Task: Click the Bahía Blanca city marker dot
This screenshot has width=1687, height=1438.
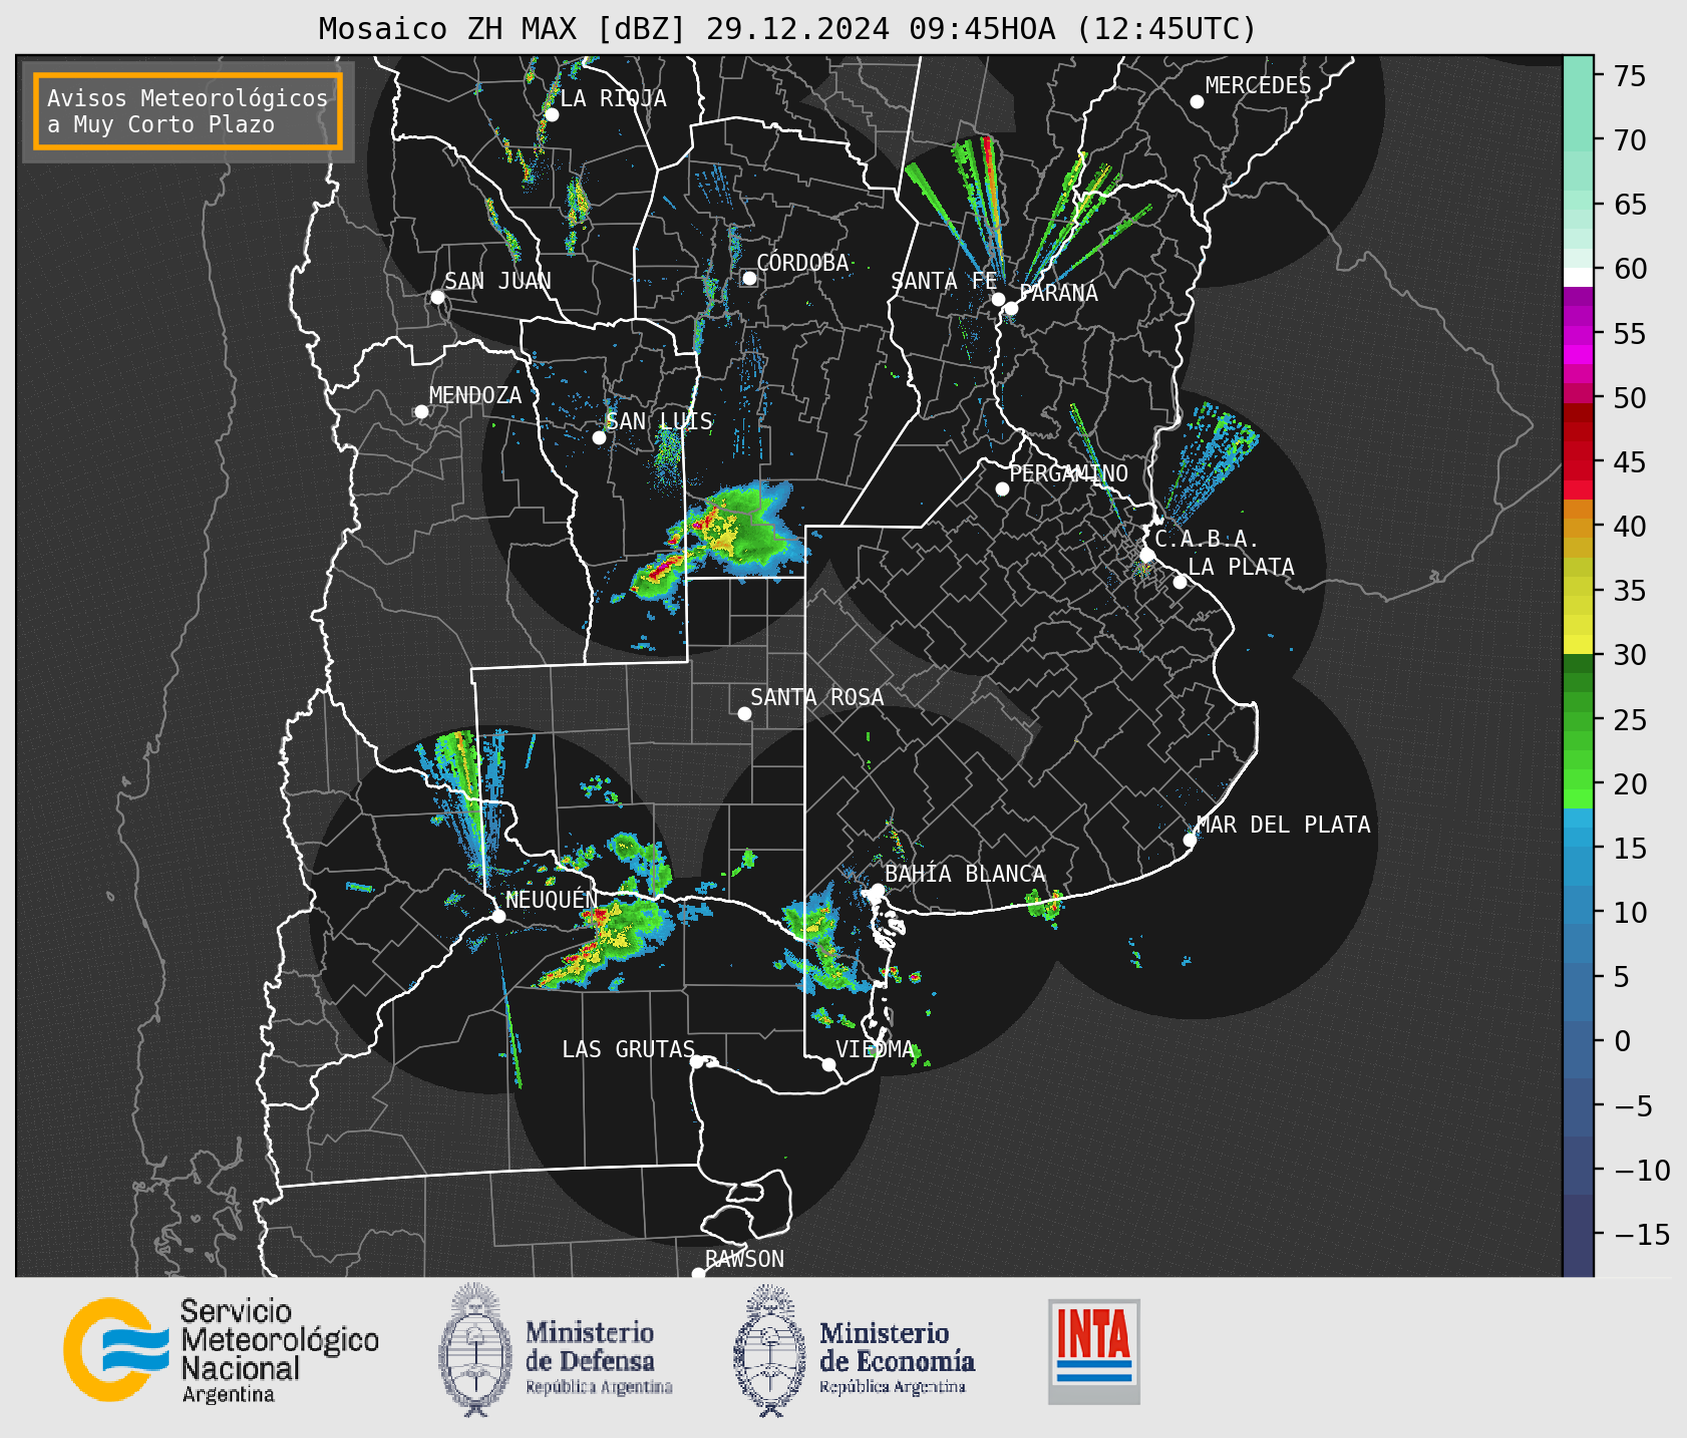Action: click(877, 890)
